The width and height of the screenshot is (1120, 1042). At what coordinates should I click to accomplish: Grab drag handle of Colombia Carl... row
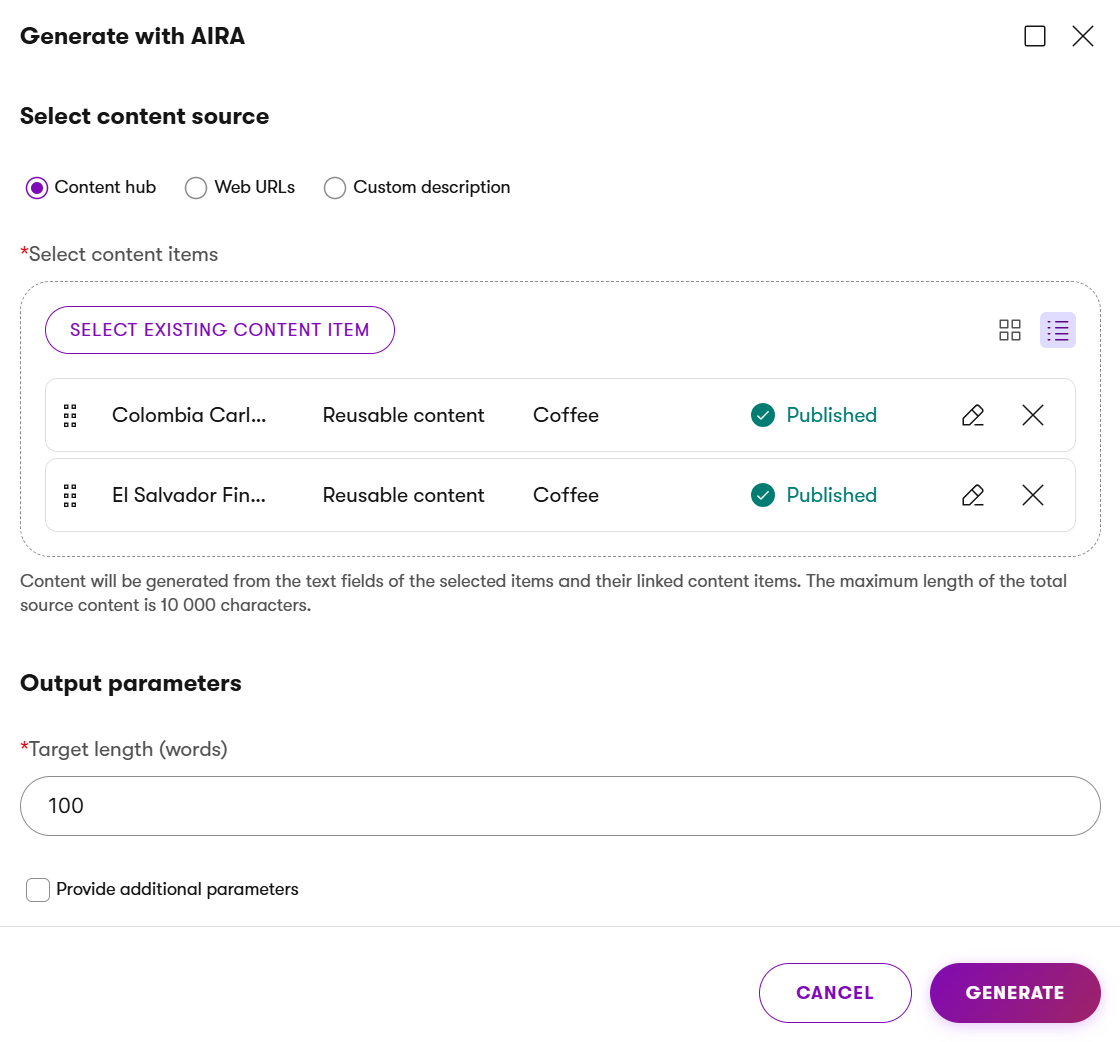point(70,415)
